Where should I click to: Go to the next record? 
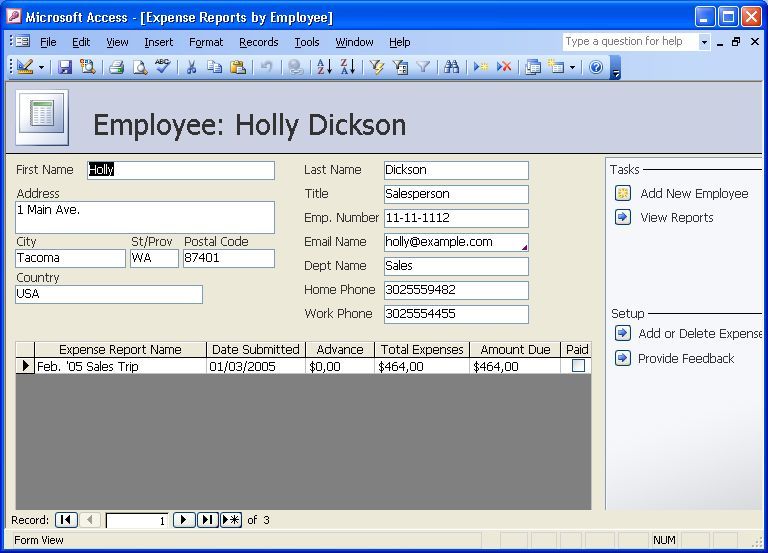click(184, 520)
